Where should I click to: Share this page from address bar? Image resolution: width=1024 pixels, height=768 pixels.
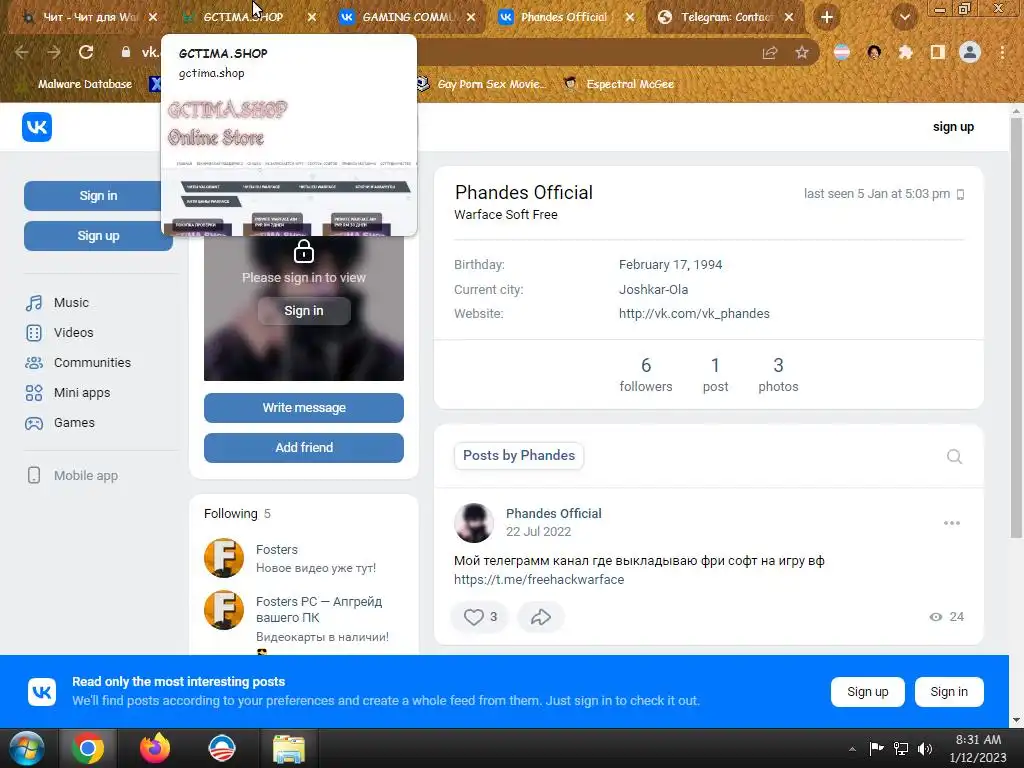[x=770, y=52]
